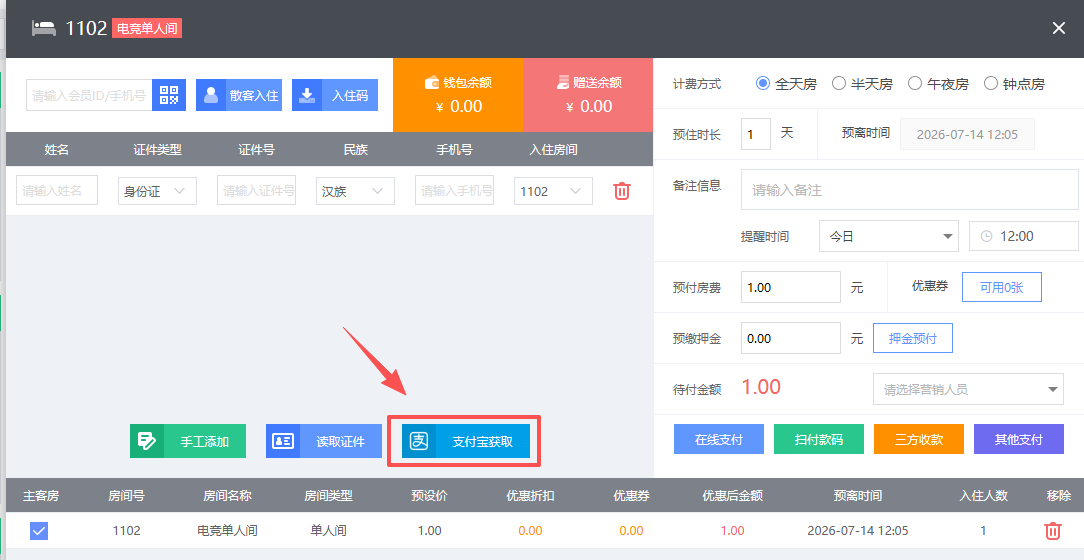
Task: Select 全天房 full-day billing option
Action: click(786, 84)
